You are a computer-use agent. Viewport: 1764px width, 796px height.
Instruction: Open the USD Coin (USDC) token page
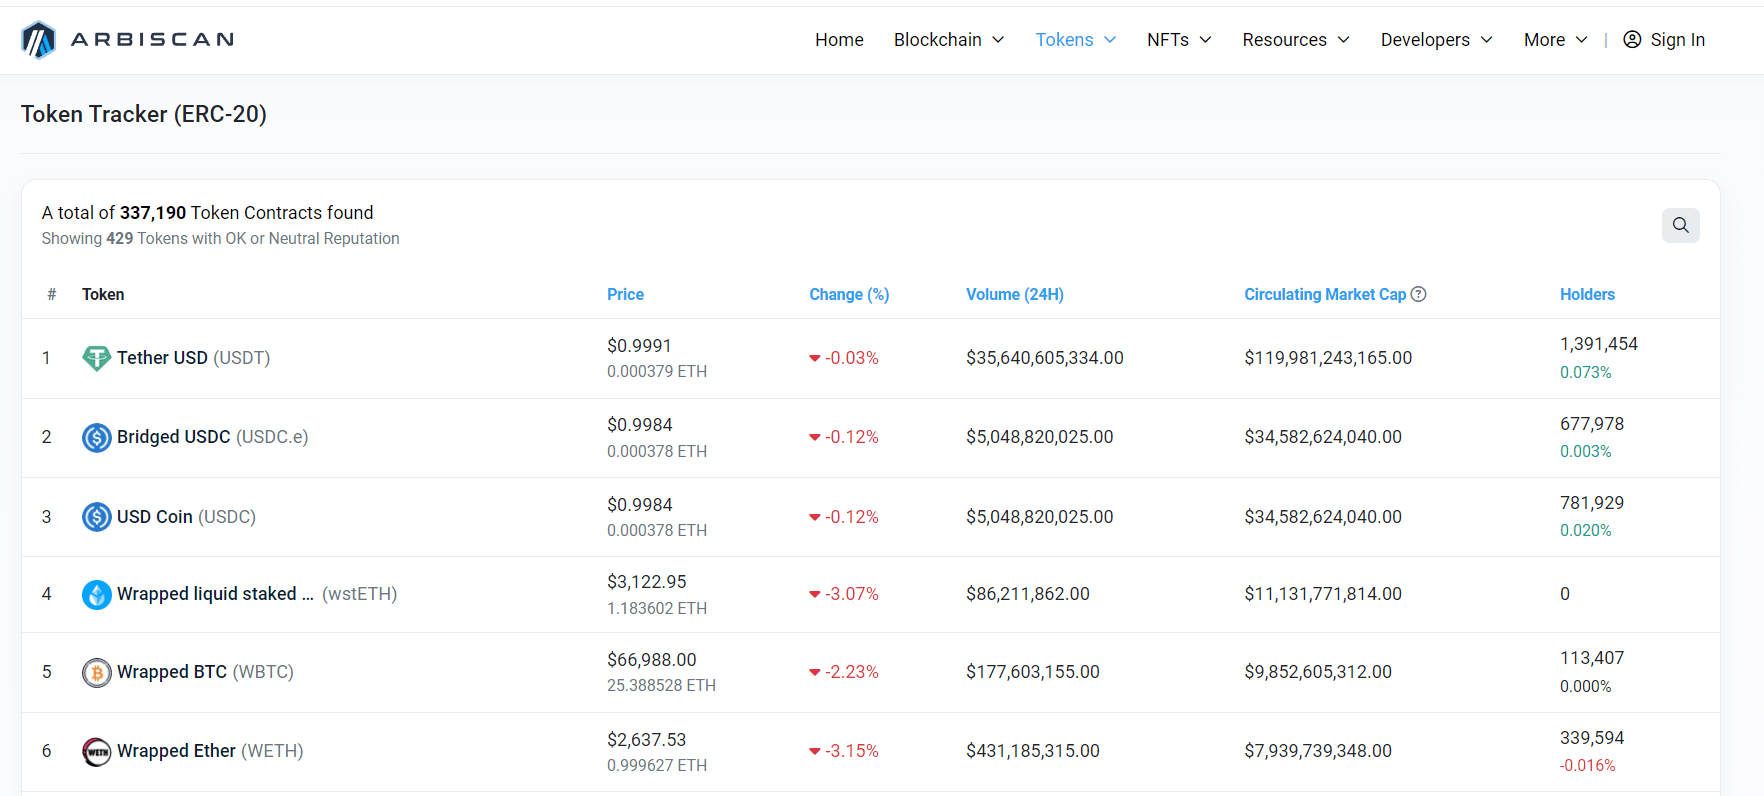coord(186,517)
